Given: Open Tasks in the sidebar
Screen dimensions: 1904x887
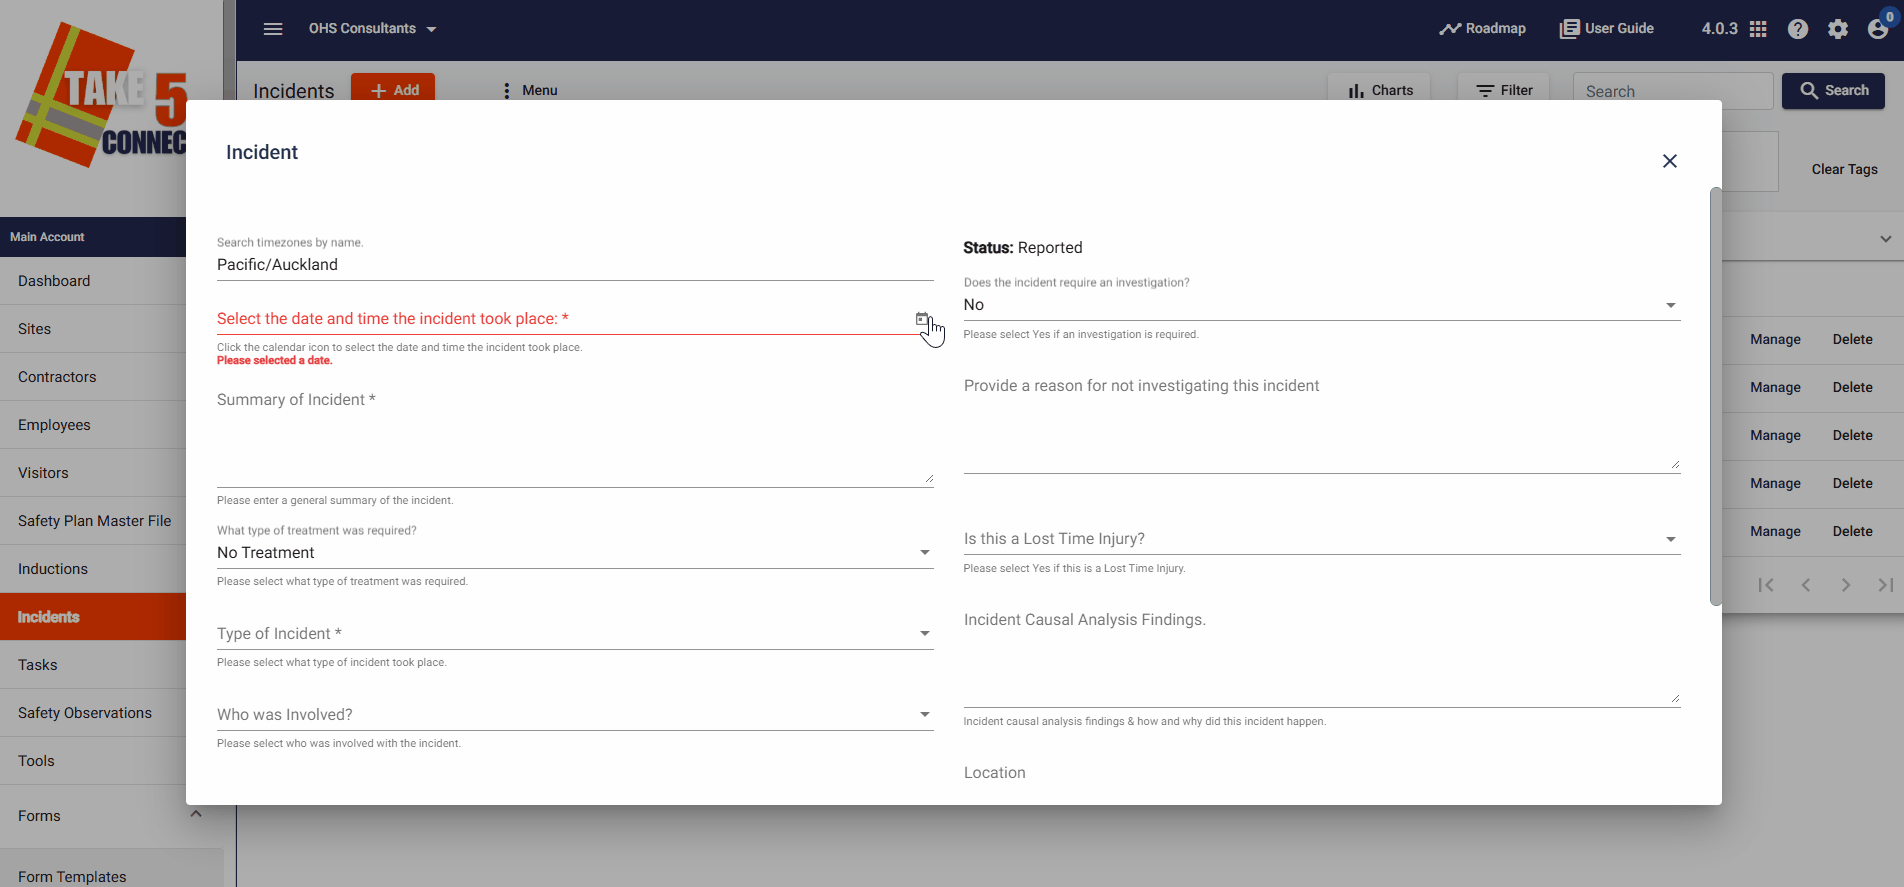Looking at the screenshot, I should 93,665.
